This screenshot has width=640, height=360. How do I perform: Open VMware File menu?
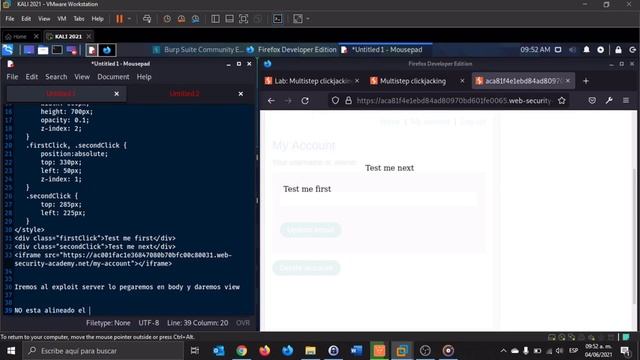10,19
